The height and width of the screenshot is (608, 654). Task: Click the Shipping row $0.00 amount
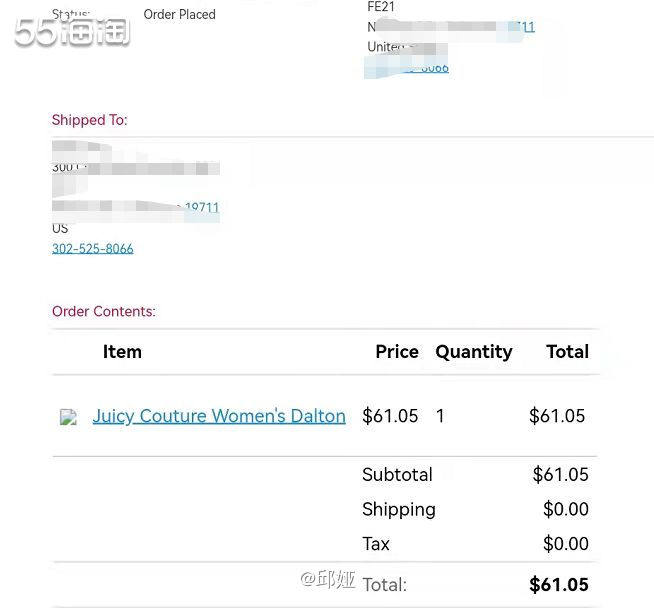[566, 509]
